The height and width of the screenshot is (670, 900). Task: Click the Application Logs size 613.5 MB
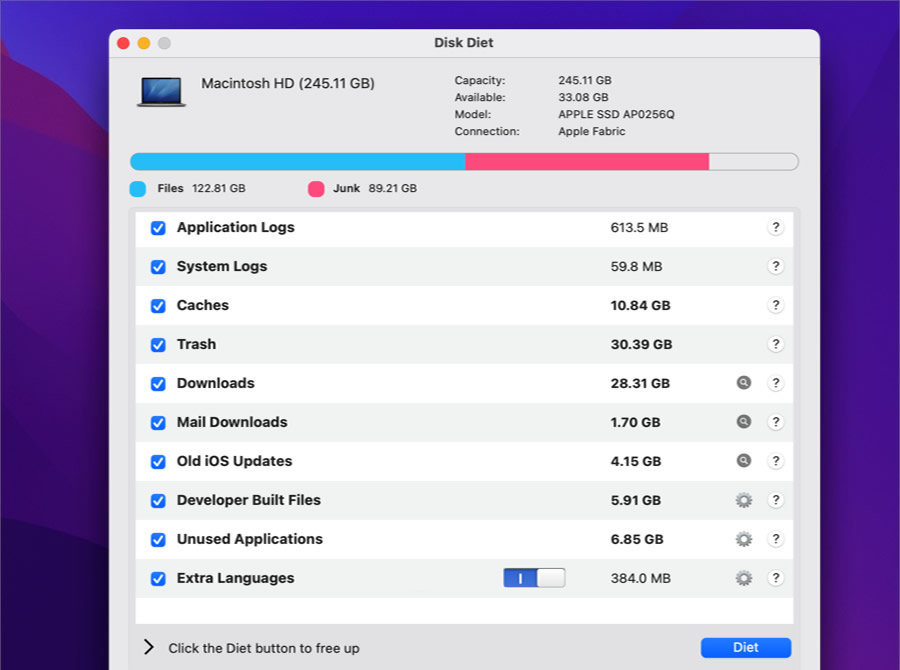(x=639, y=228)
